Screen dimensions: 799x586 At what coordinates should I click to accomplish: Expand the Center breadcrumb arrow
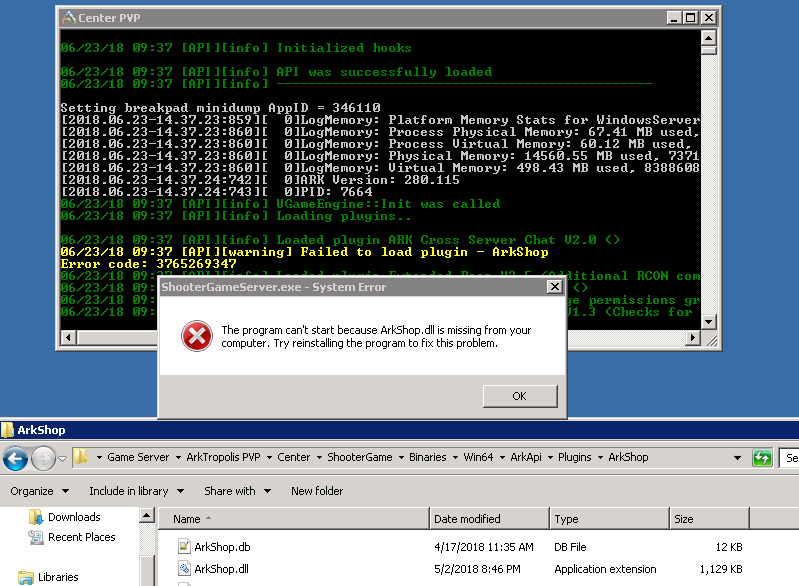tap(319, 458)
